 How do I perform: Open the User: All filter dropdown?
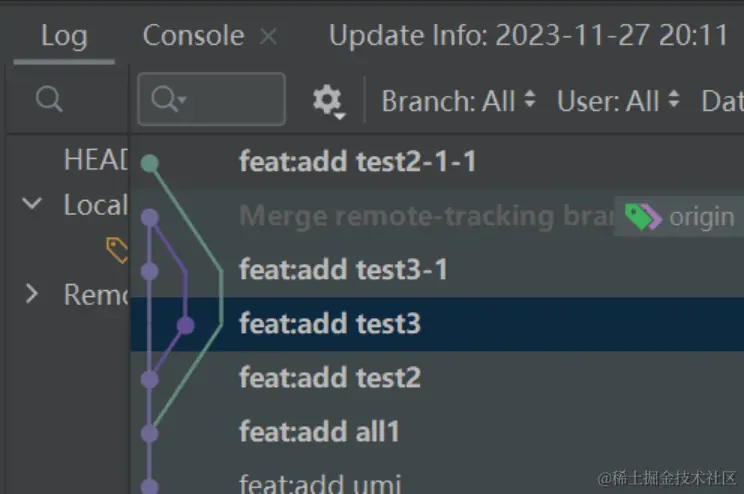click(618, 100)
